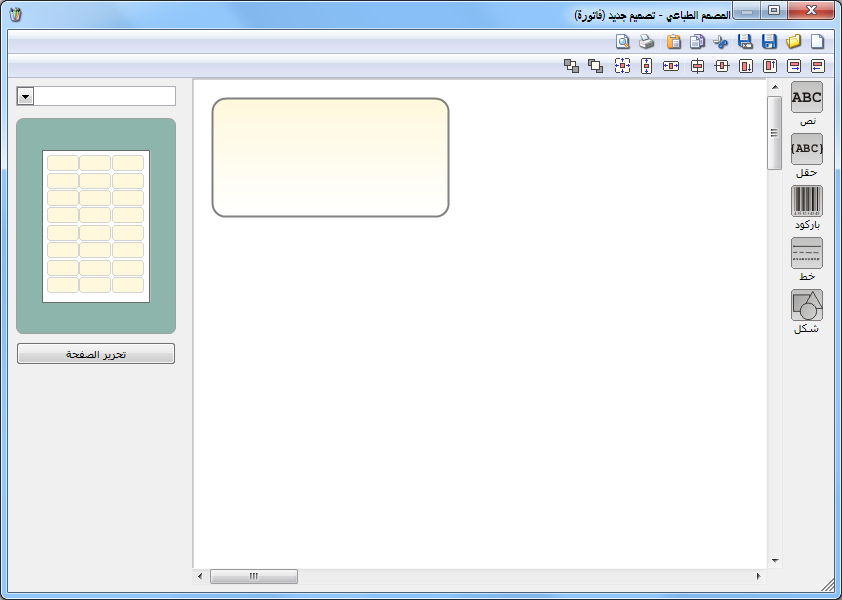Create a new blank design document
Viewport: 842px width, 600px height.
[817, 41]
